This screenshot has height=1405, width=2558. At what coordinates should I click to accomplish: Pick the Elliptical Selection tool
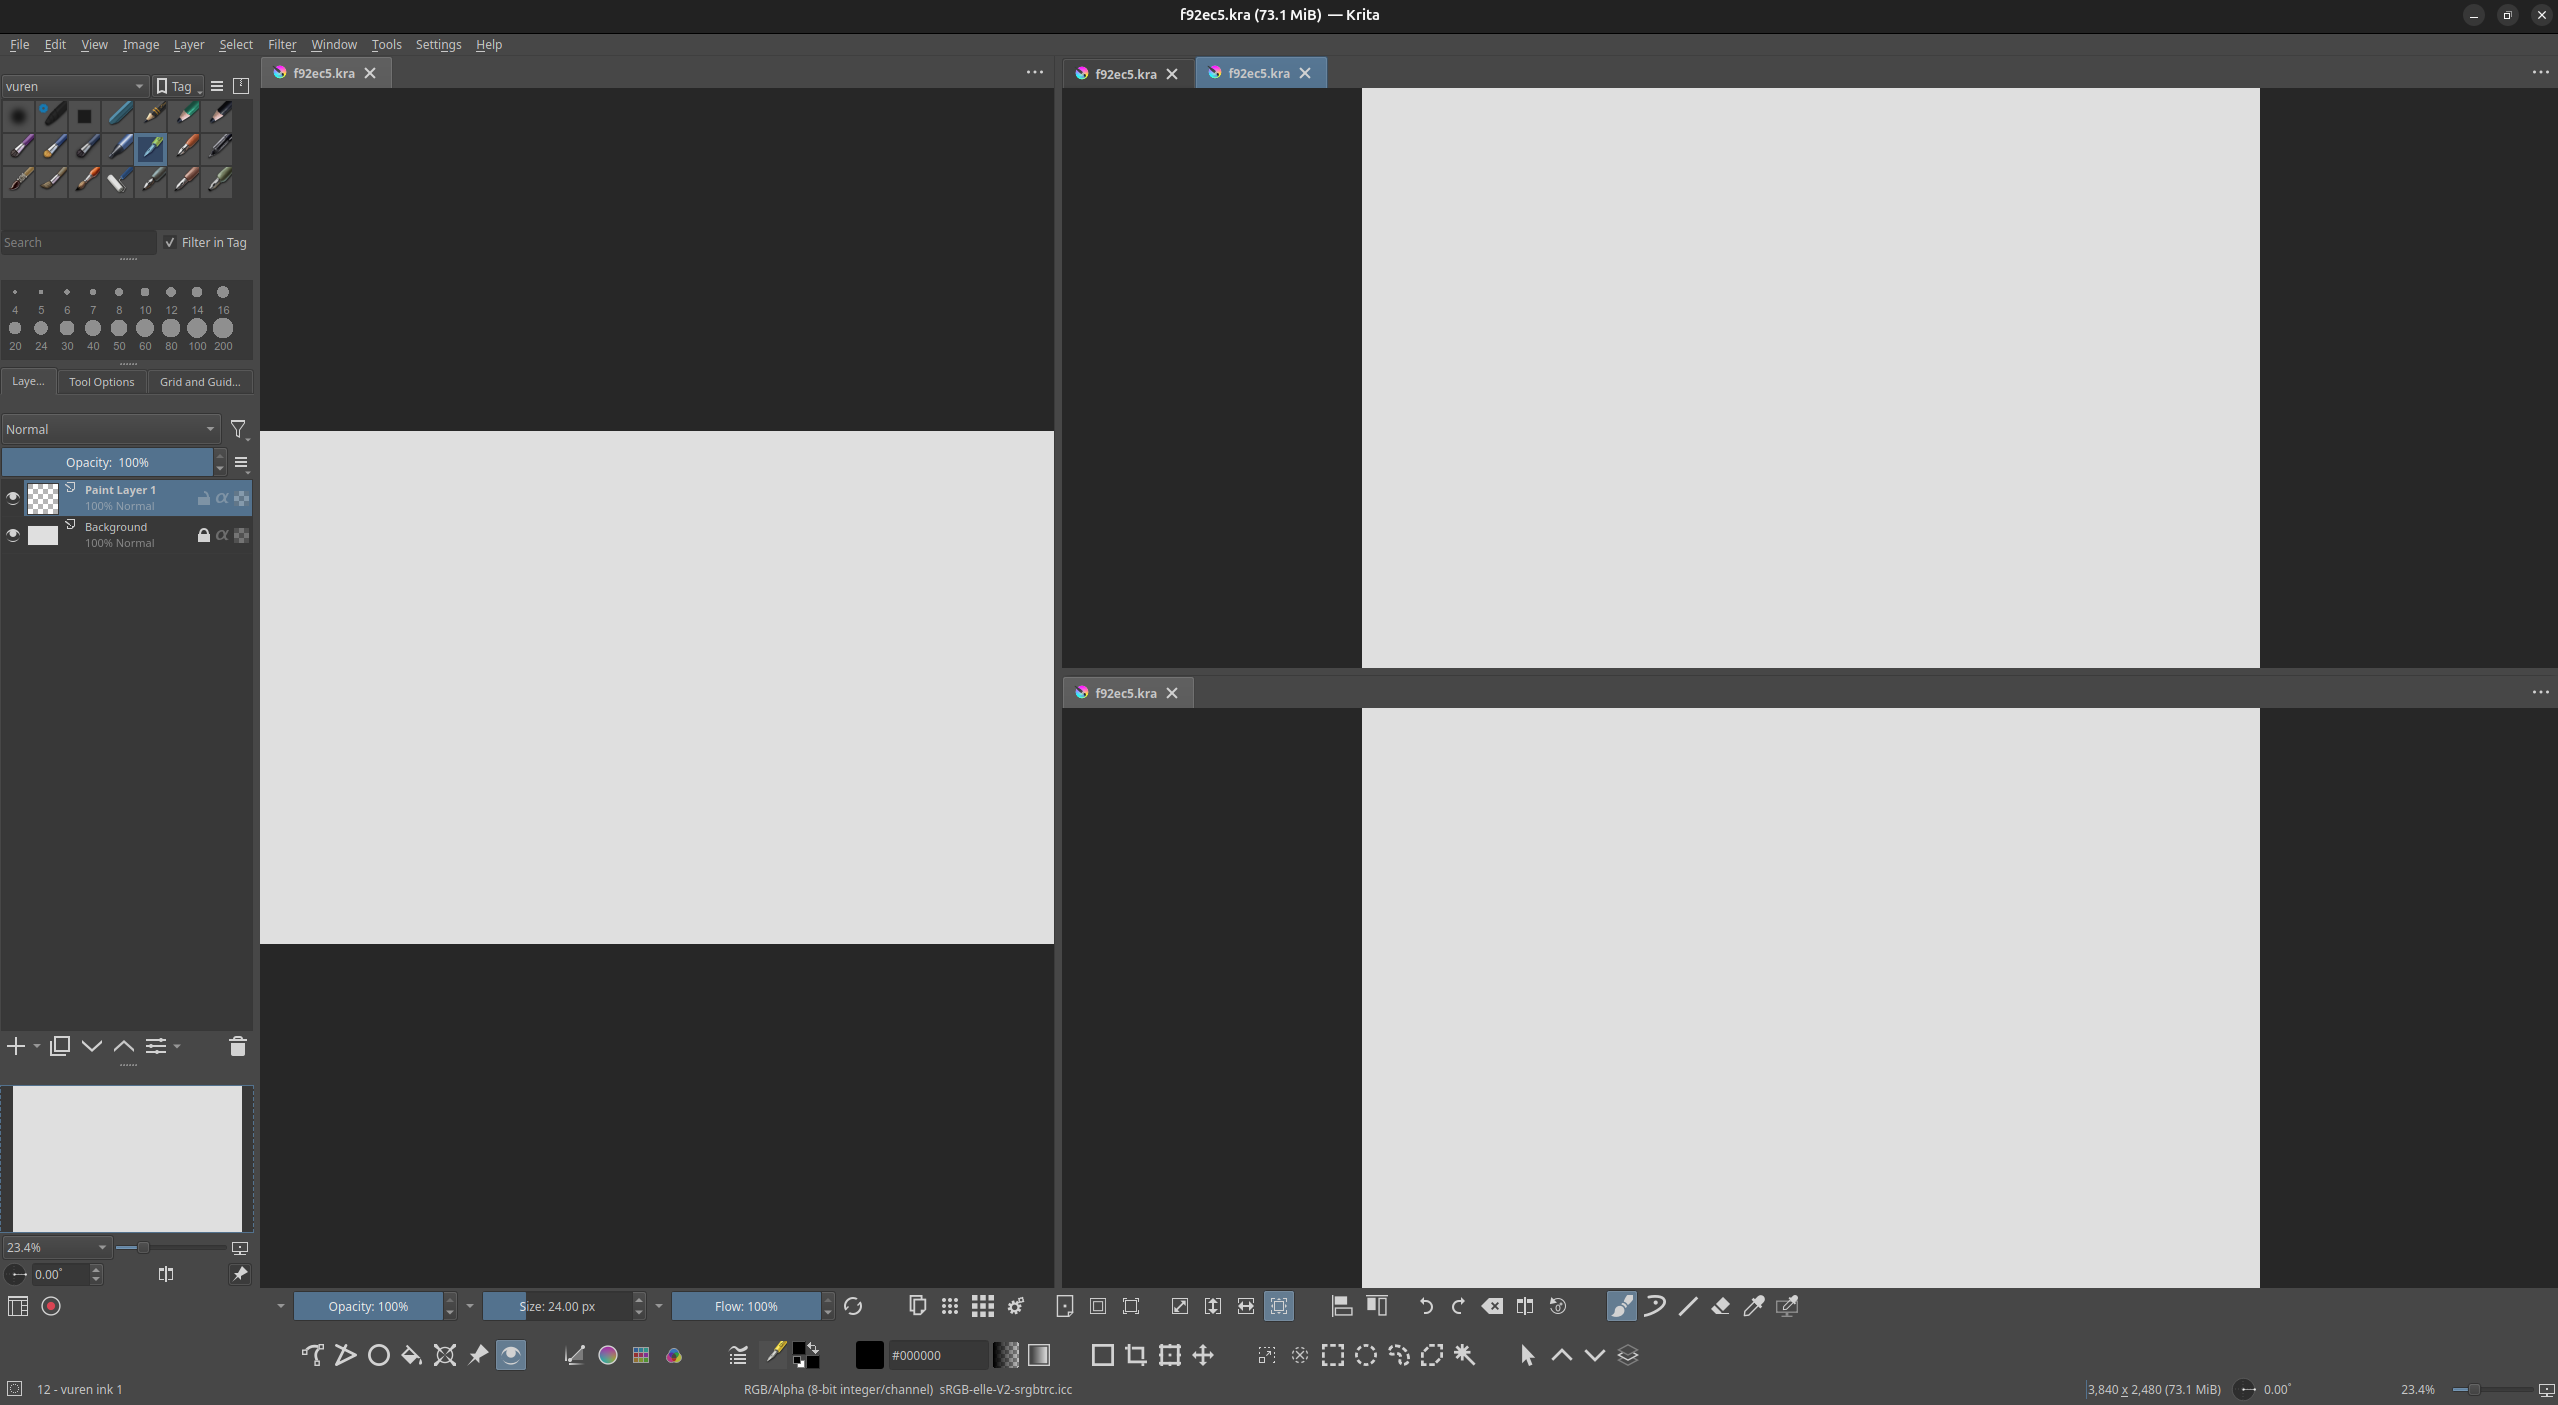click(1366, 1355)
